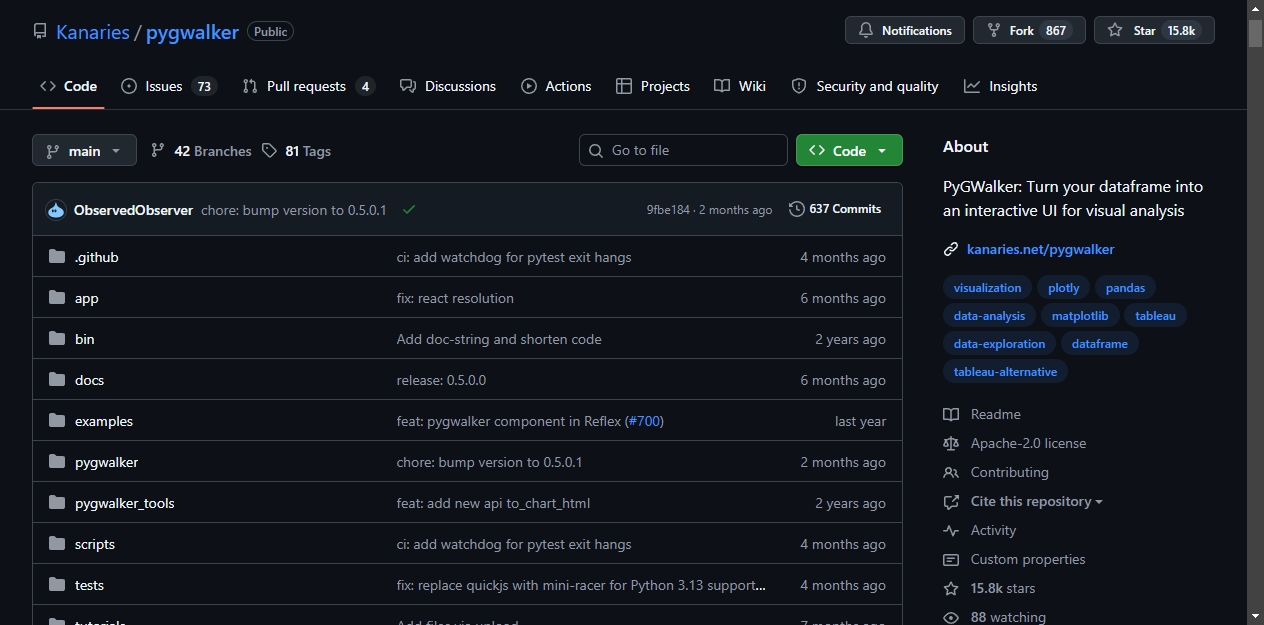Fork the pygwalker repository
Image resolution: width=1264 pixels, height=625 pixels.
click(x=1029, y=30)
